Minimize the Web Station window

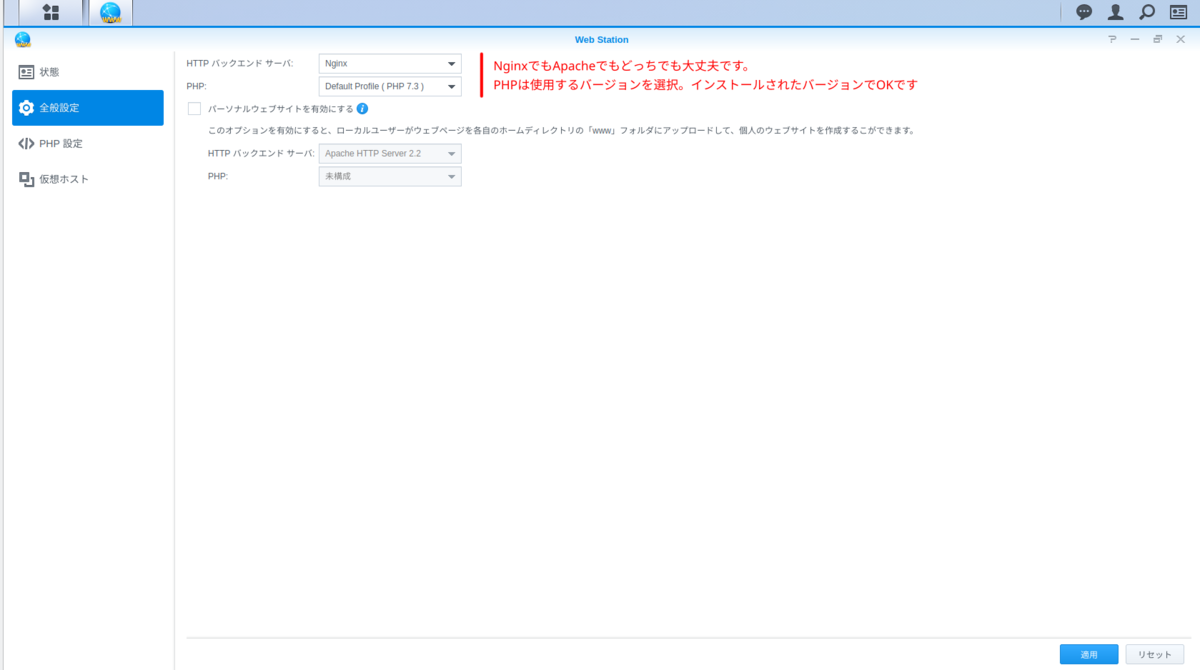(1135, 39)
